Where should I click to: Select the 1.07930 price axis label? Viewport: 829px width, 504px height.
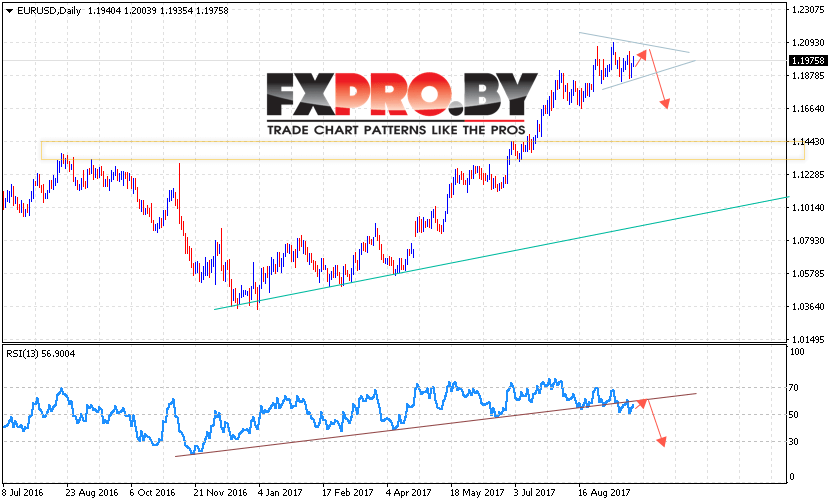point(808,241)
